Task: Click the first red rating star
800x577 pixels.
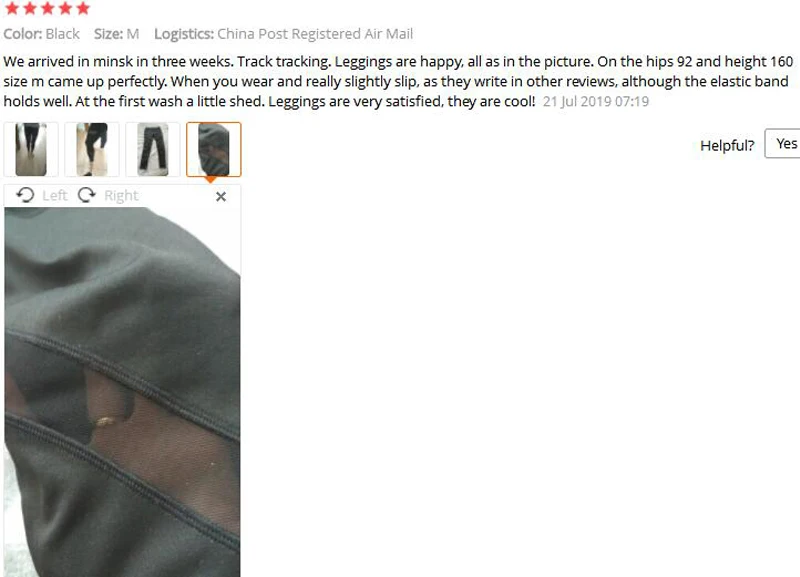Action: point(12,8)
